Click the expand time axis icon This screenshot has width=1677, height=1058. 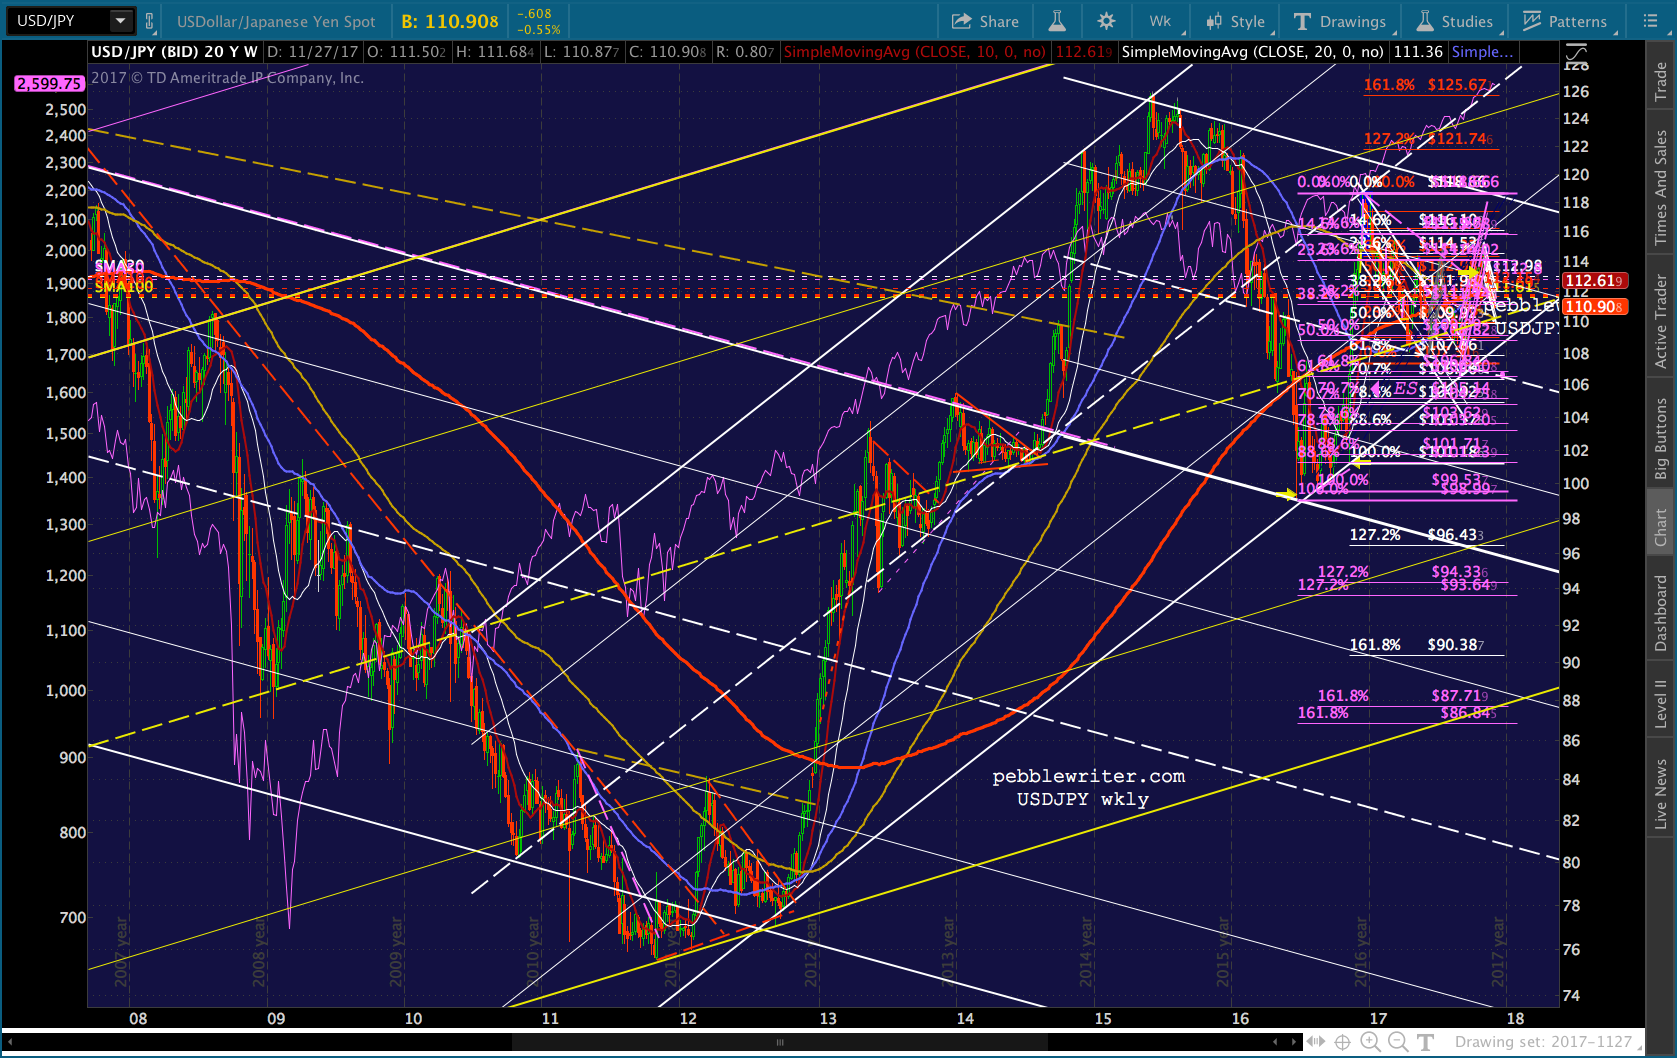1317,1042
